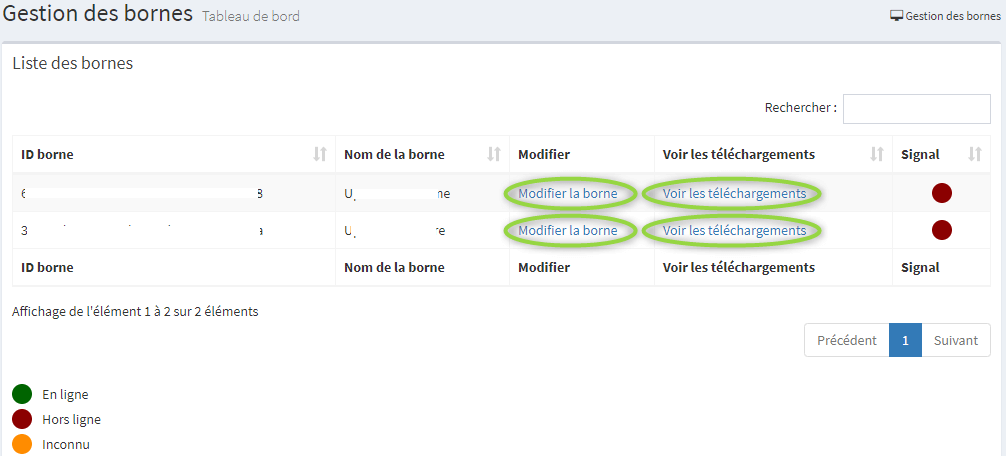Click first row's red signal indicator
This screenshot has height=456, width=1006.
point(941,193)
